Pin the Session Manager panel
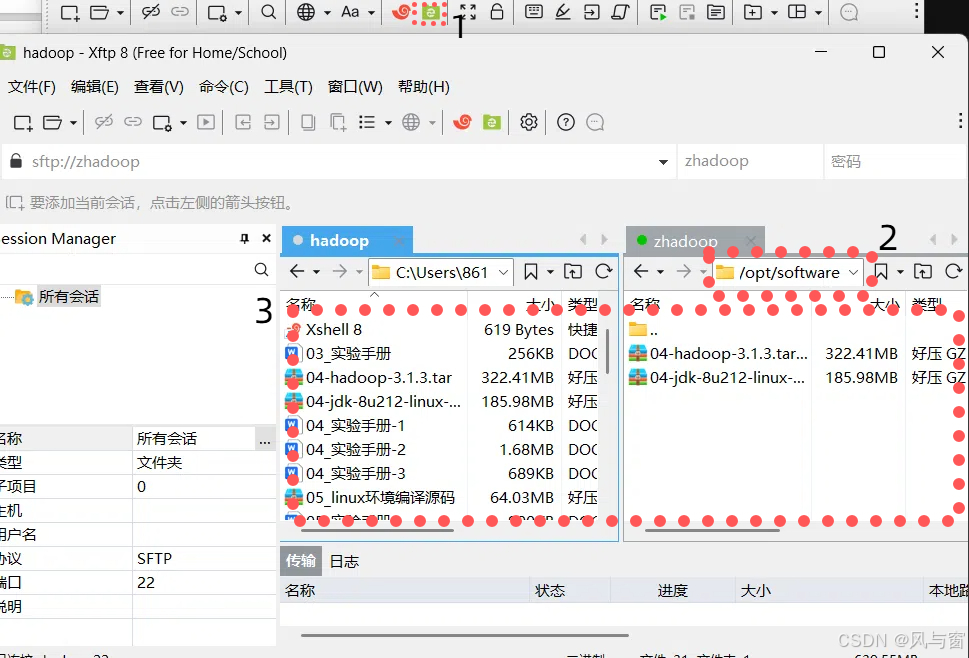This screenshot has width=969, height=658. pos(245,238)
